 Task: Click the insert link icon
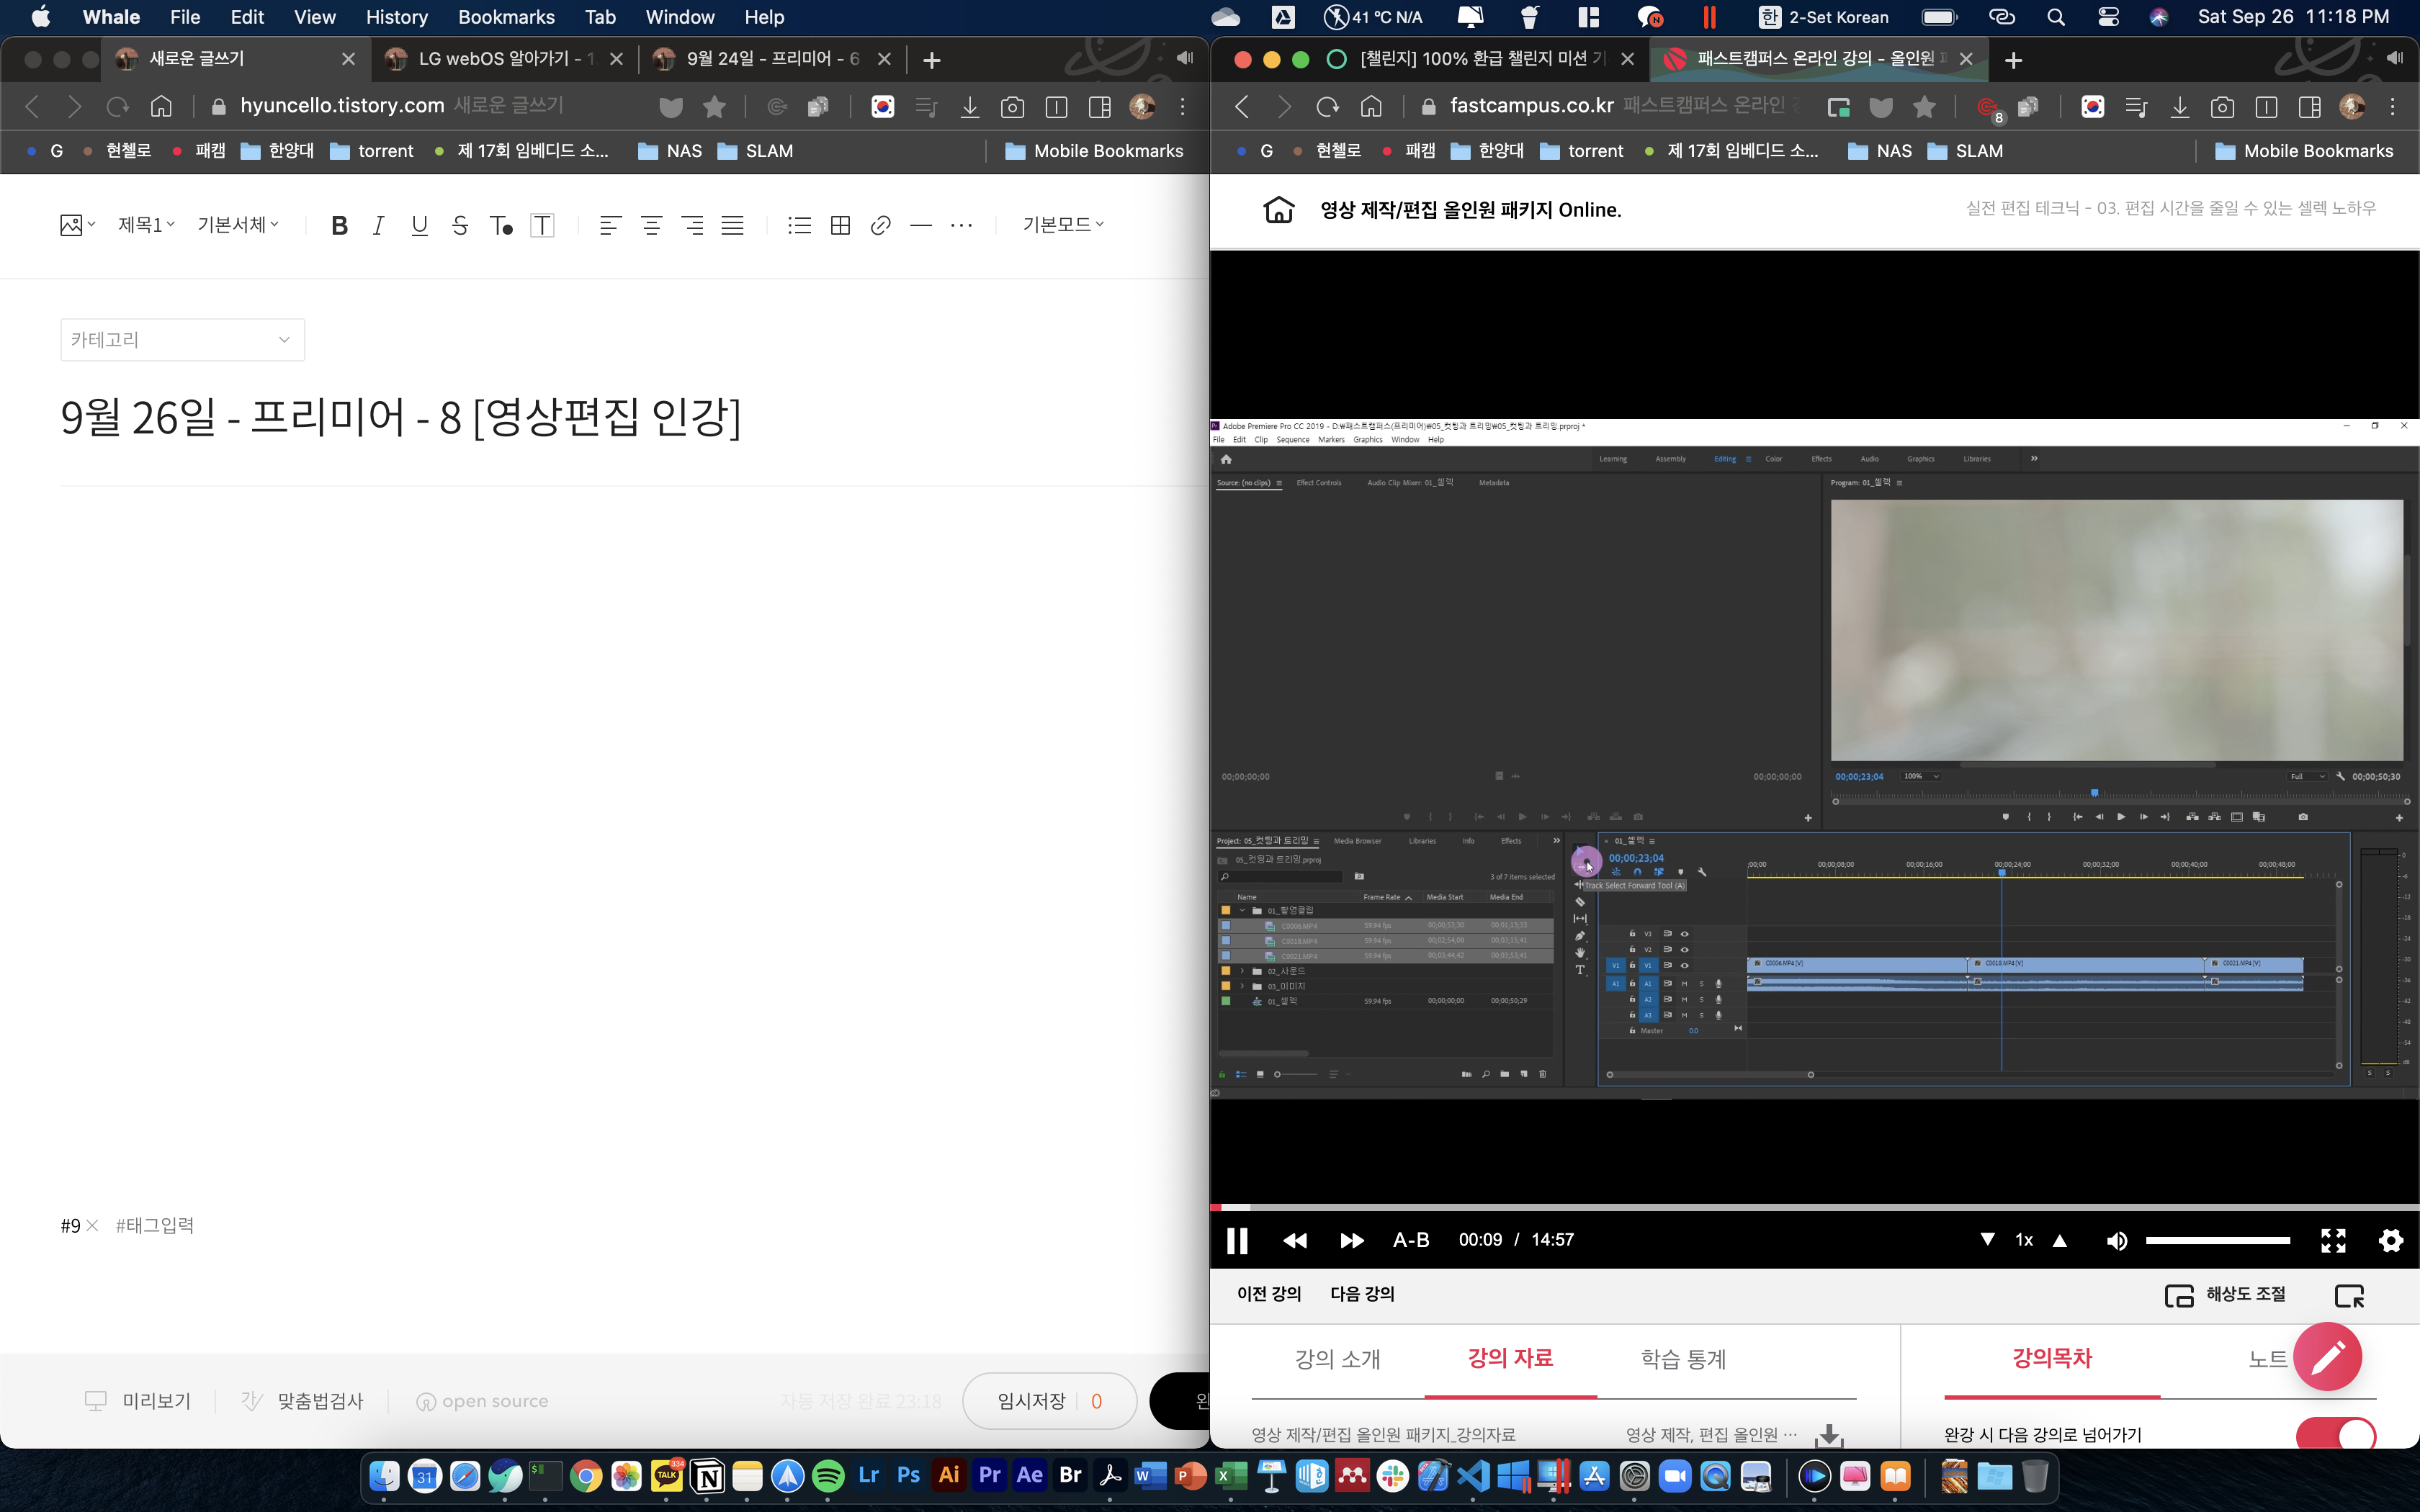click(x=880, y=225)
